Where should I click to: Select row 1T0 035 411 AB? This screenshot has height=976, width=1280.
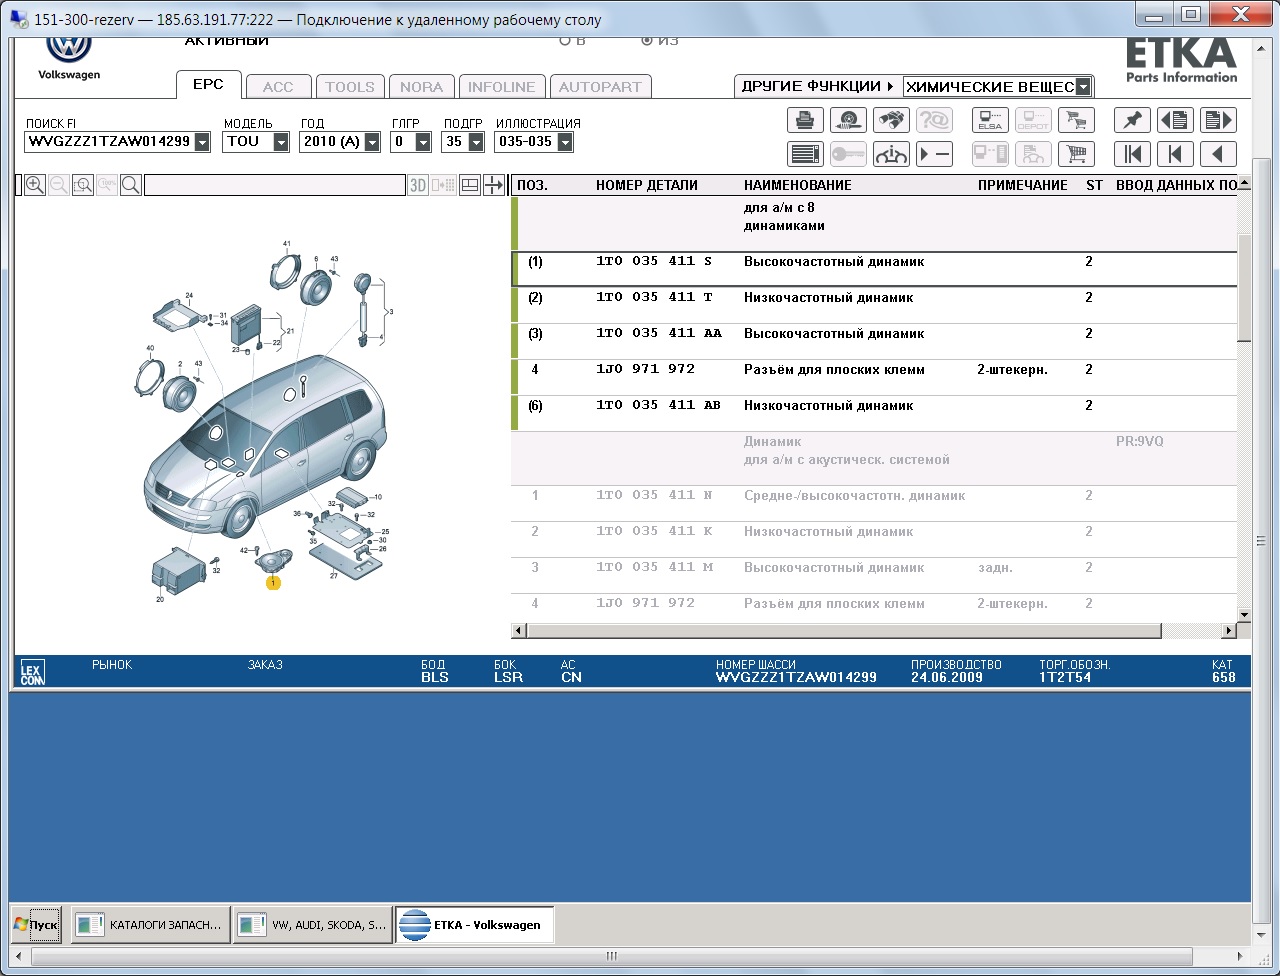[x=874, y=413]
